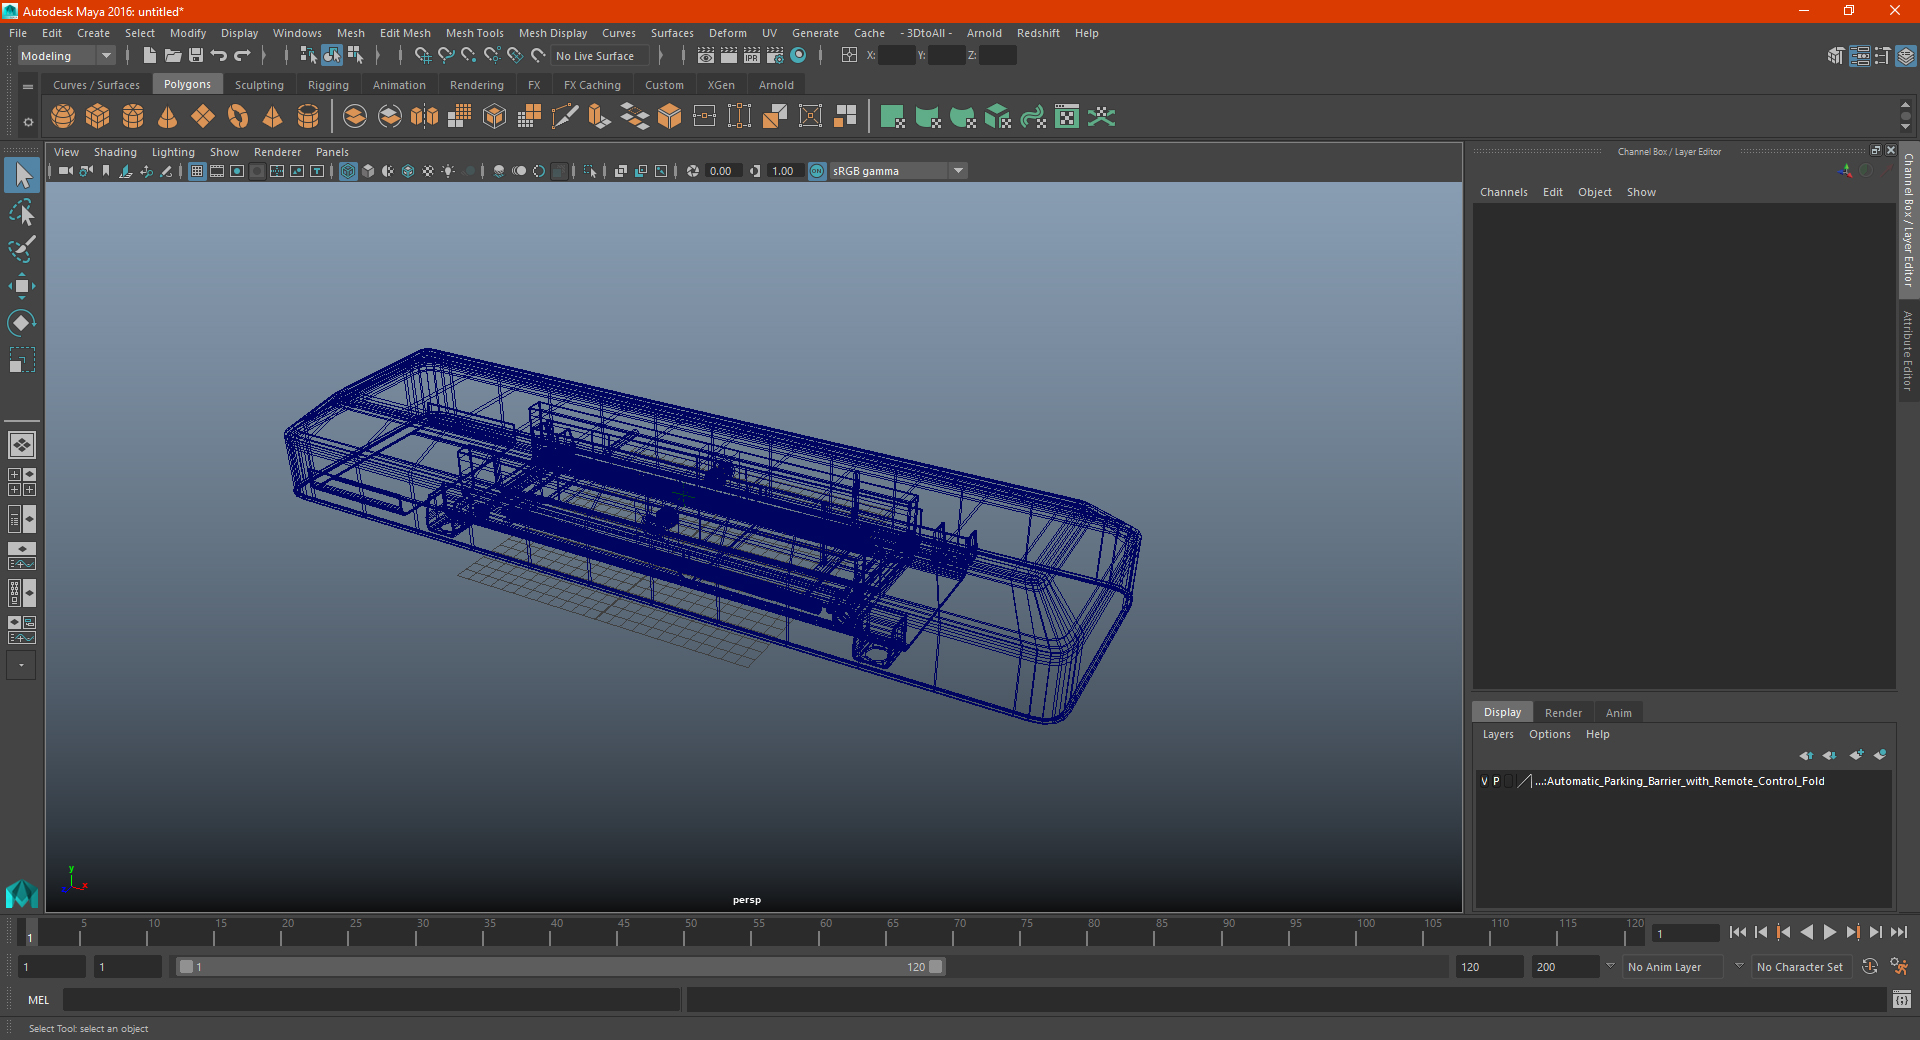Open animation preferences next to character set
Screen dimensions: 1920x1040
1900,967
